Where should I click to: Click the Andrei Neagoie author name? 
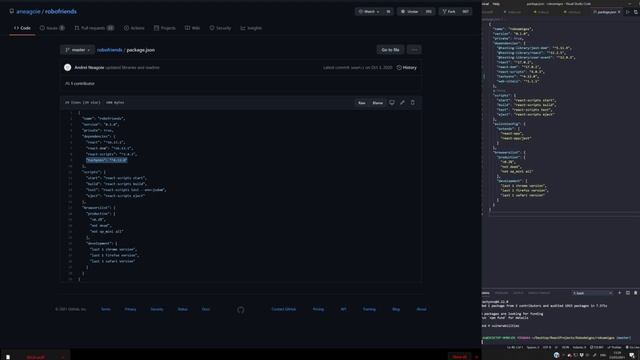(x=89, y=67)
